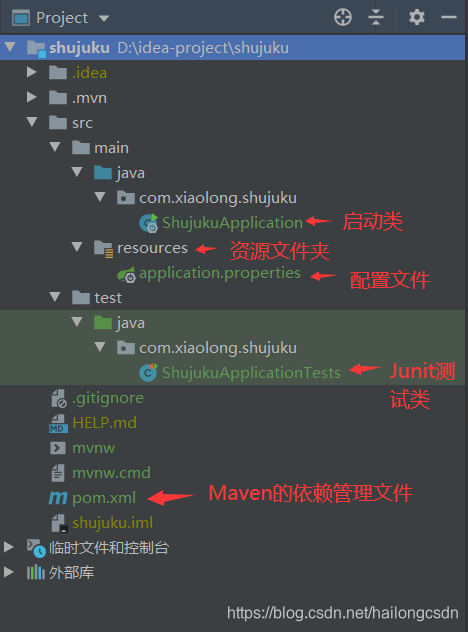Click the external libraries bar-chart icon
Image resolution: width=468 pixels, height=632 pixels.
[35, 572]
